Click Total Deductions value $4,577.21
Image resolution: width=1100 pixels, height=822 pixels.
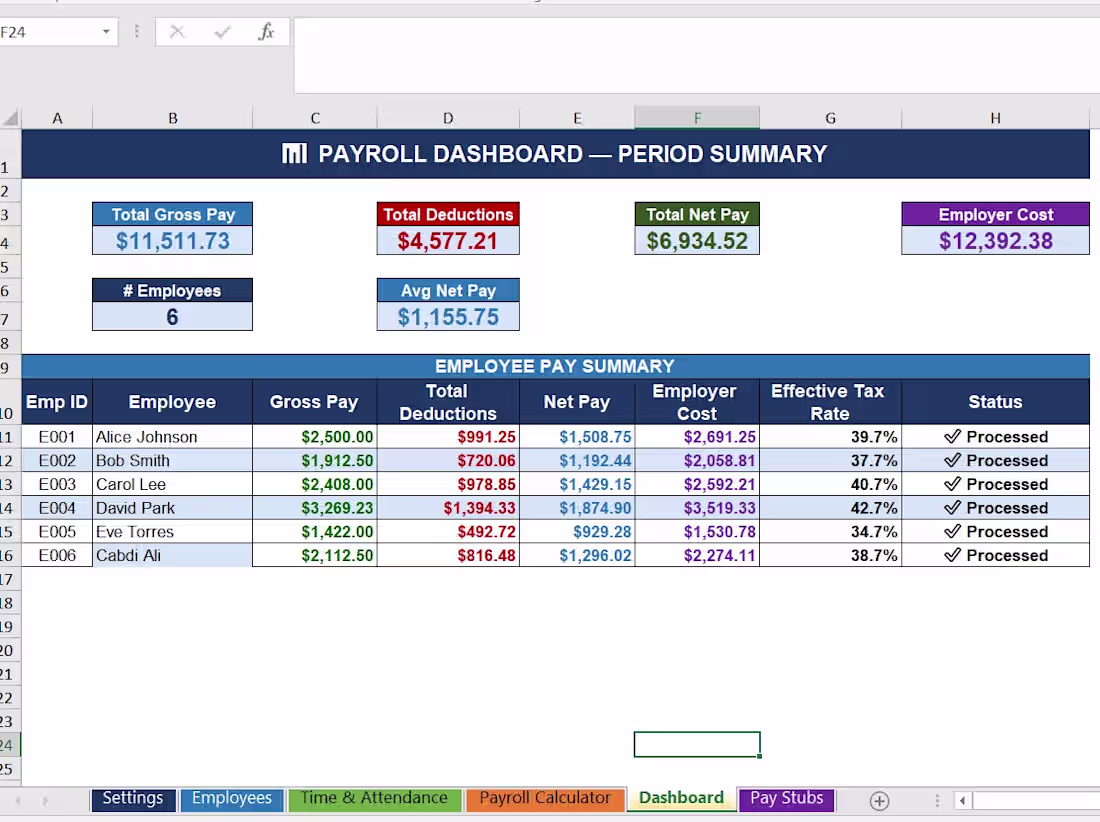click(448, 241)
